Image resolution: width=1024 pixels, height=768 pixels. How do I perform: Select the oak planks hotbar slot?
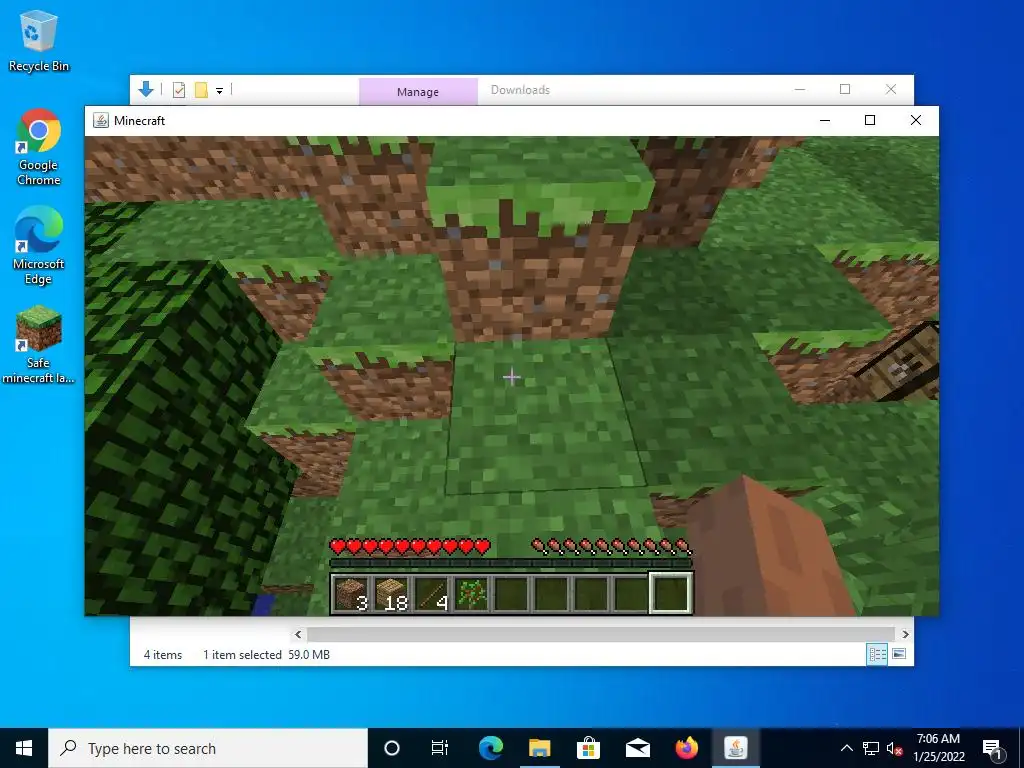tap(392, 594)
